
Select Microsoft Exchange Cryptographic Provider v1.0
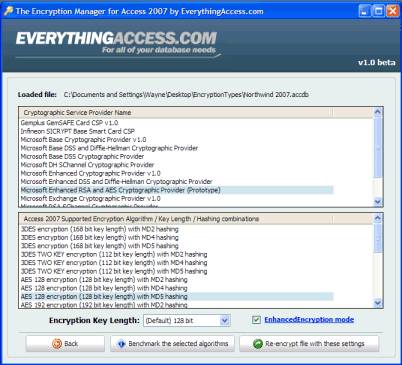click(177, 198)
